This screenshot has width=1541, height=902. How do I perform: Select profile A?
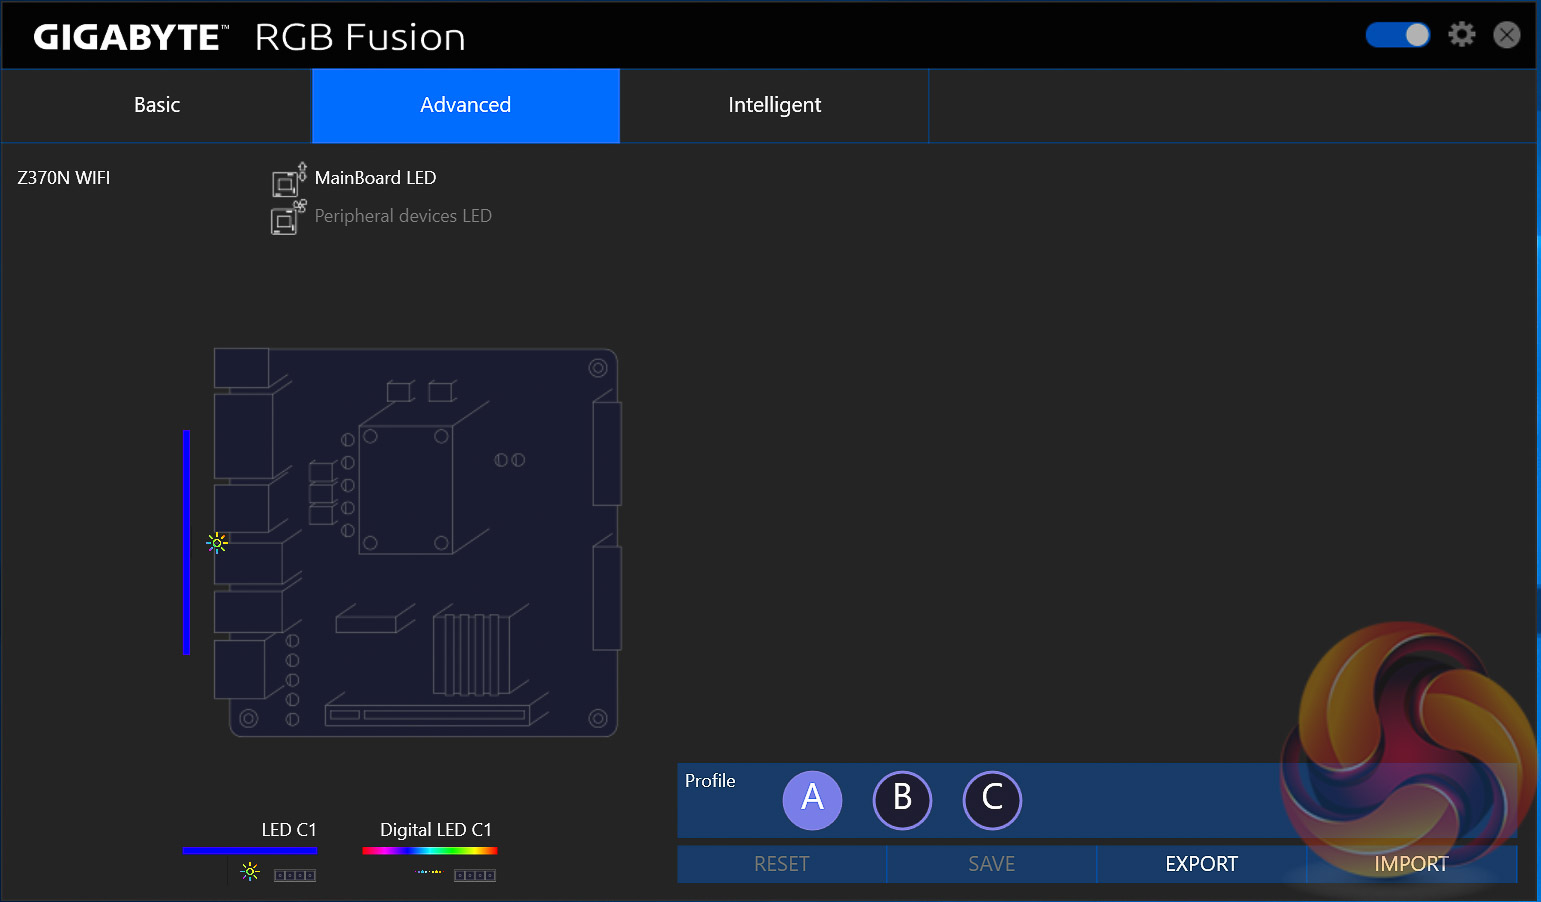tap(812, 800)
